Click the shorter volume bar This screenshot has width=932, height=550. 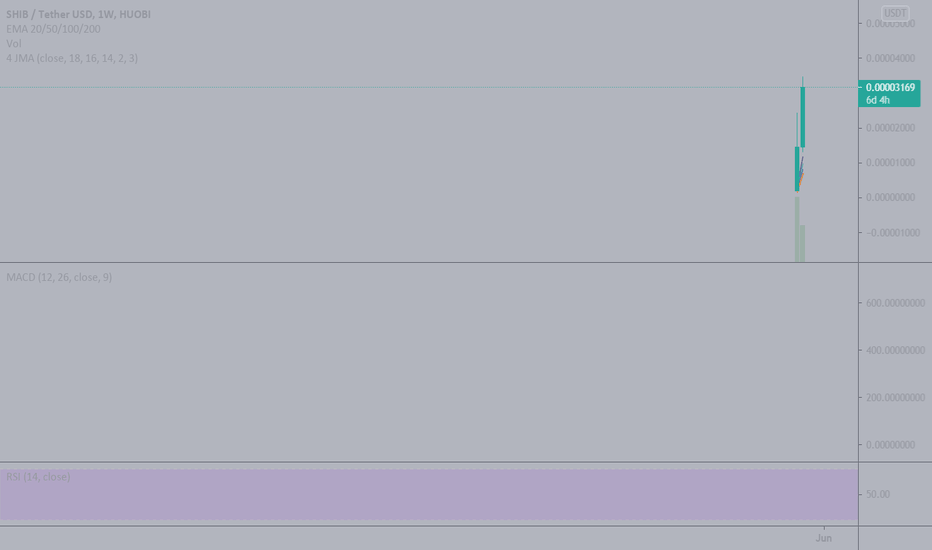point(802,243)
